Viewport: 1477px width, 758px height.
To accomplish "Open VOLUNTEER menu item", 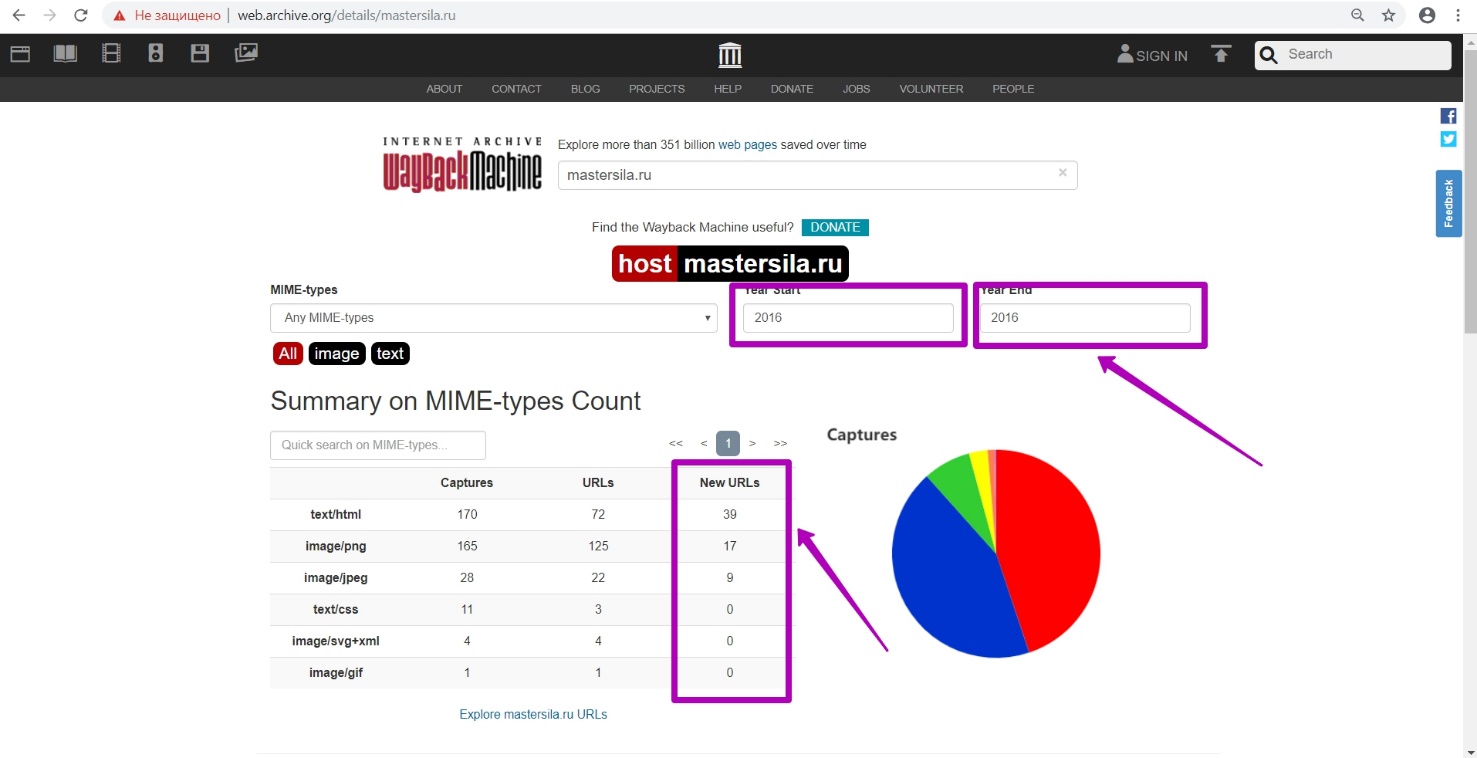I will click(931, 89).
